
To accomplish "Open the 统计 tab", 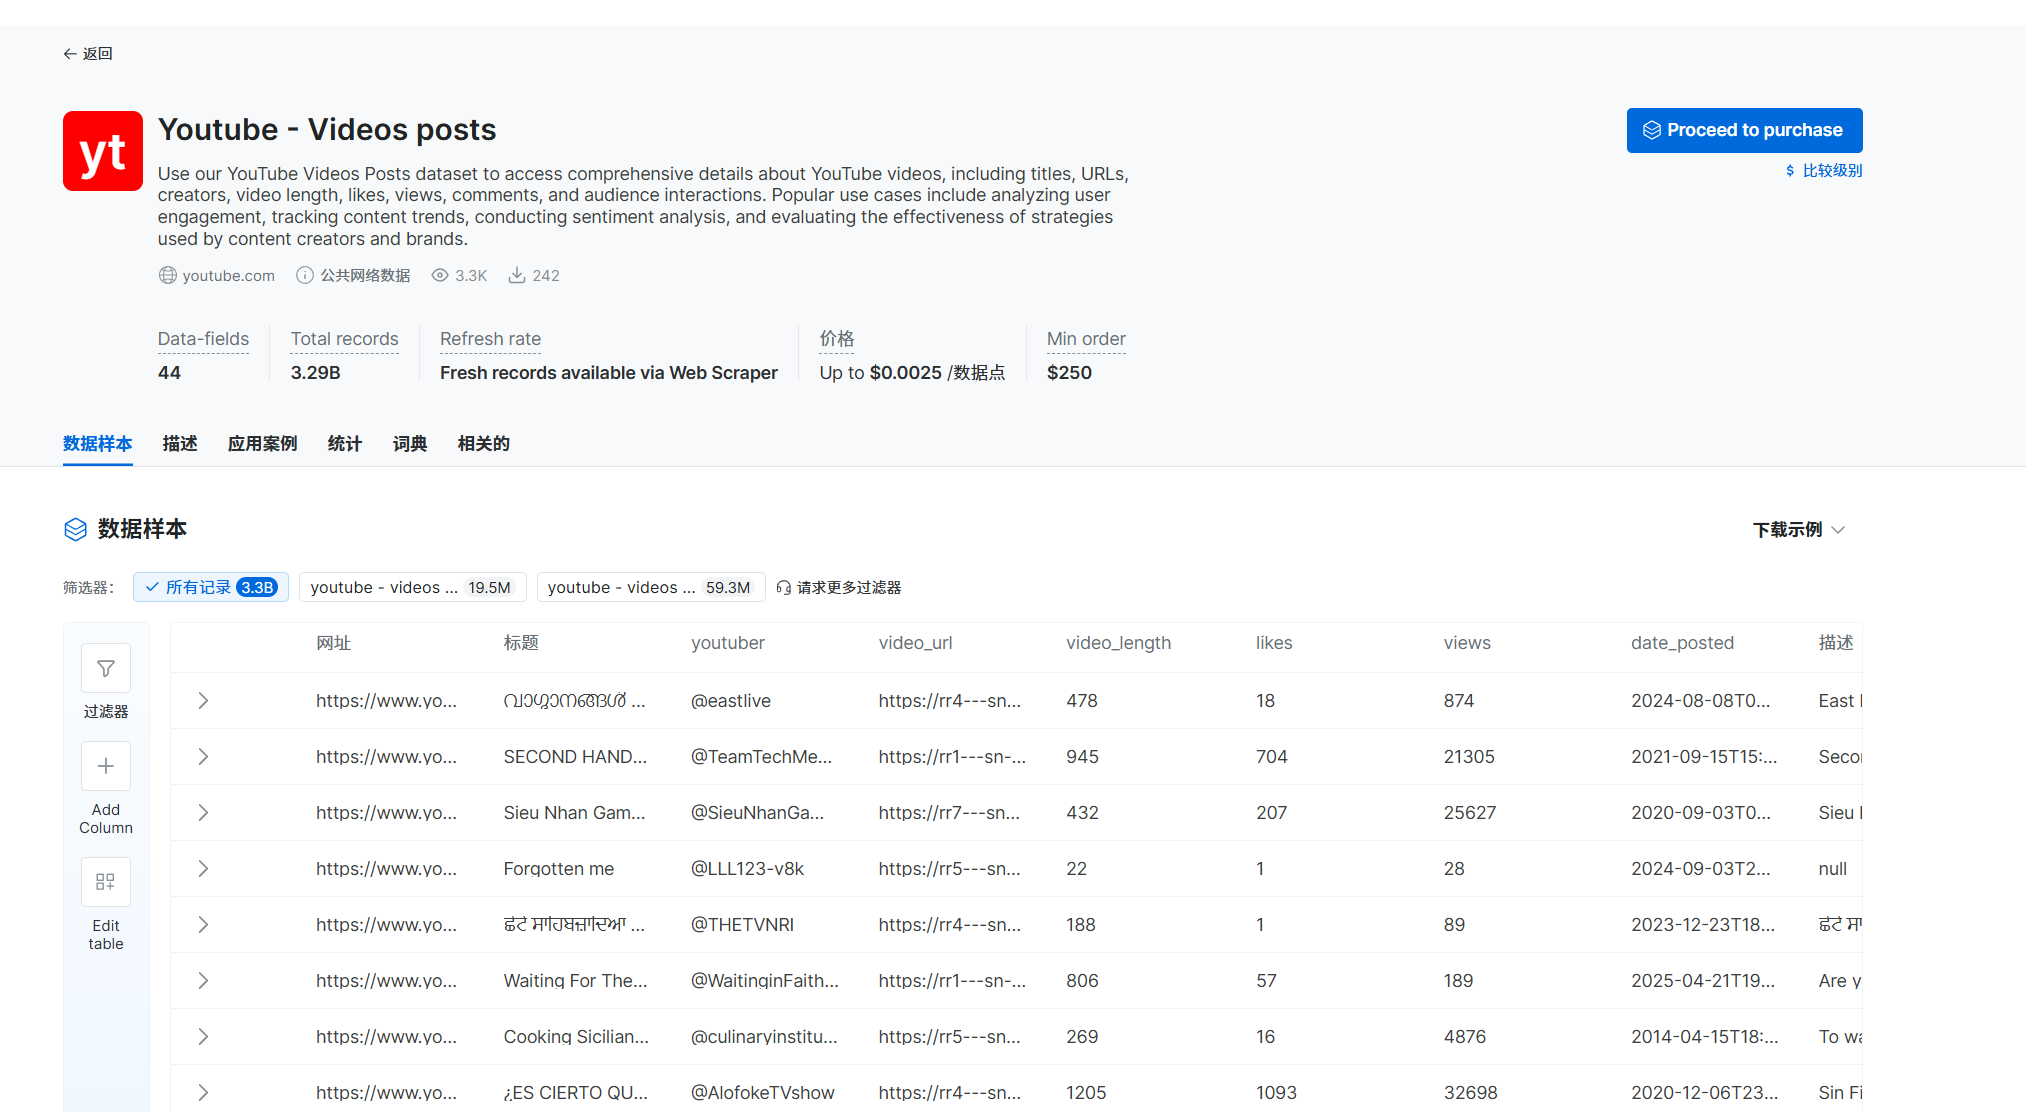I will tap(345, 444).
